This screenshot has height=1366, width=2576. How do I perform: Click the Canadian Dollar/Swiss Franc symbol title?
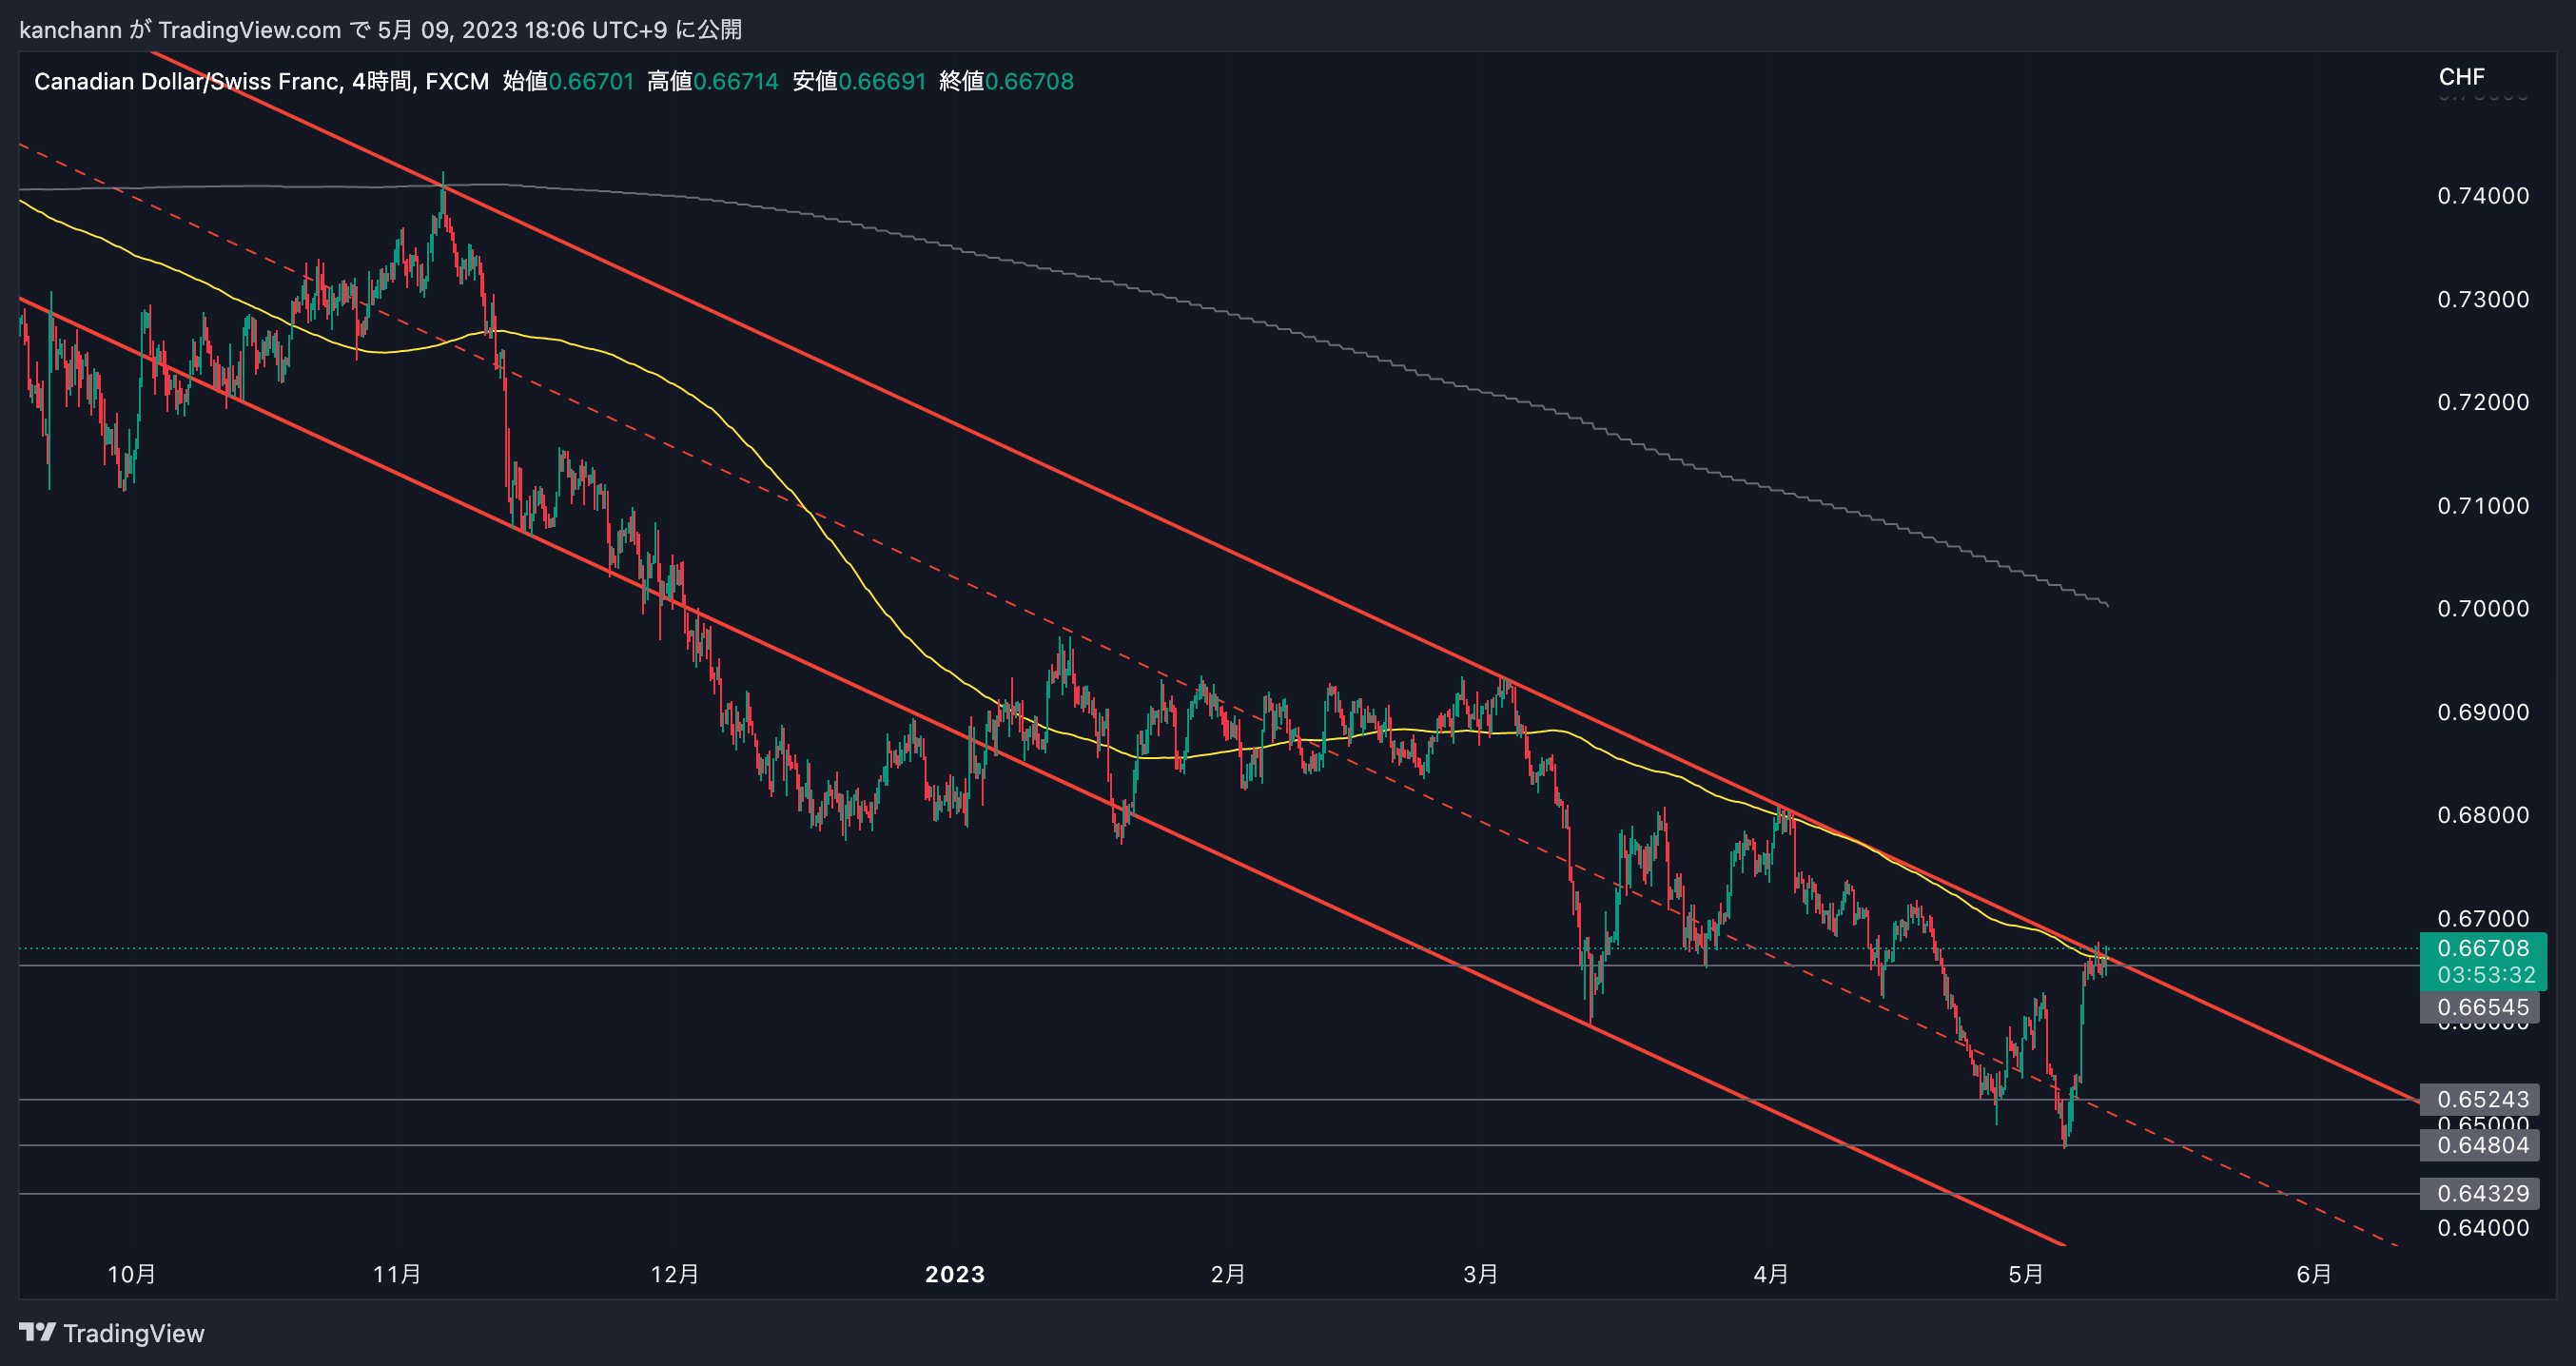tap(186, 81)
